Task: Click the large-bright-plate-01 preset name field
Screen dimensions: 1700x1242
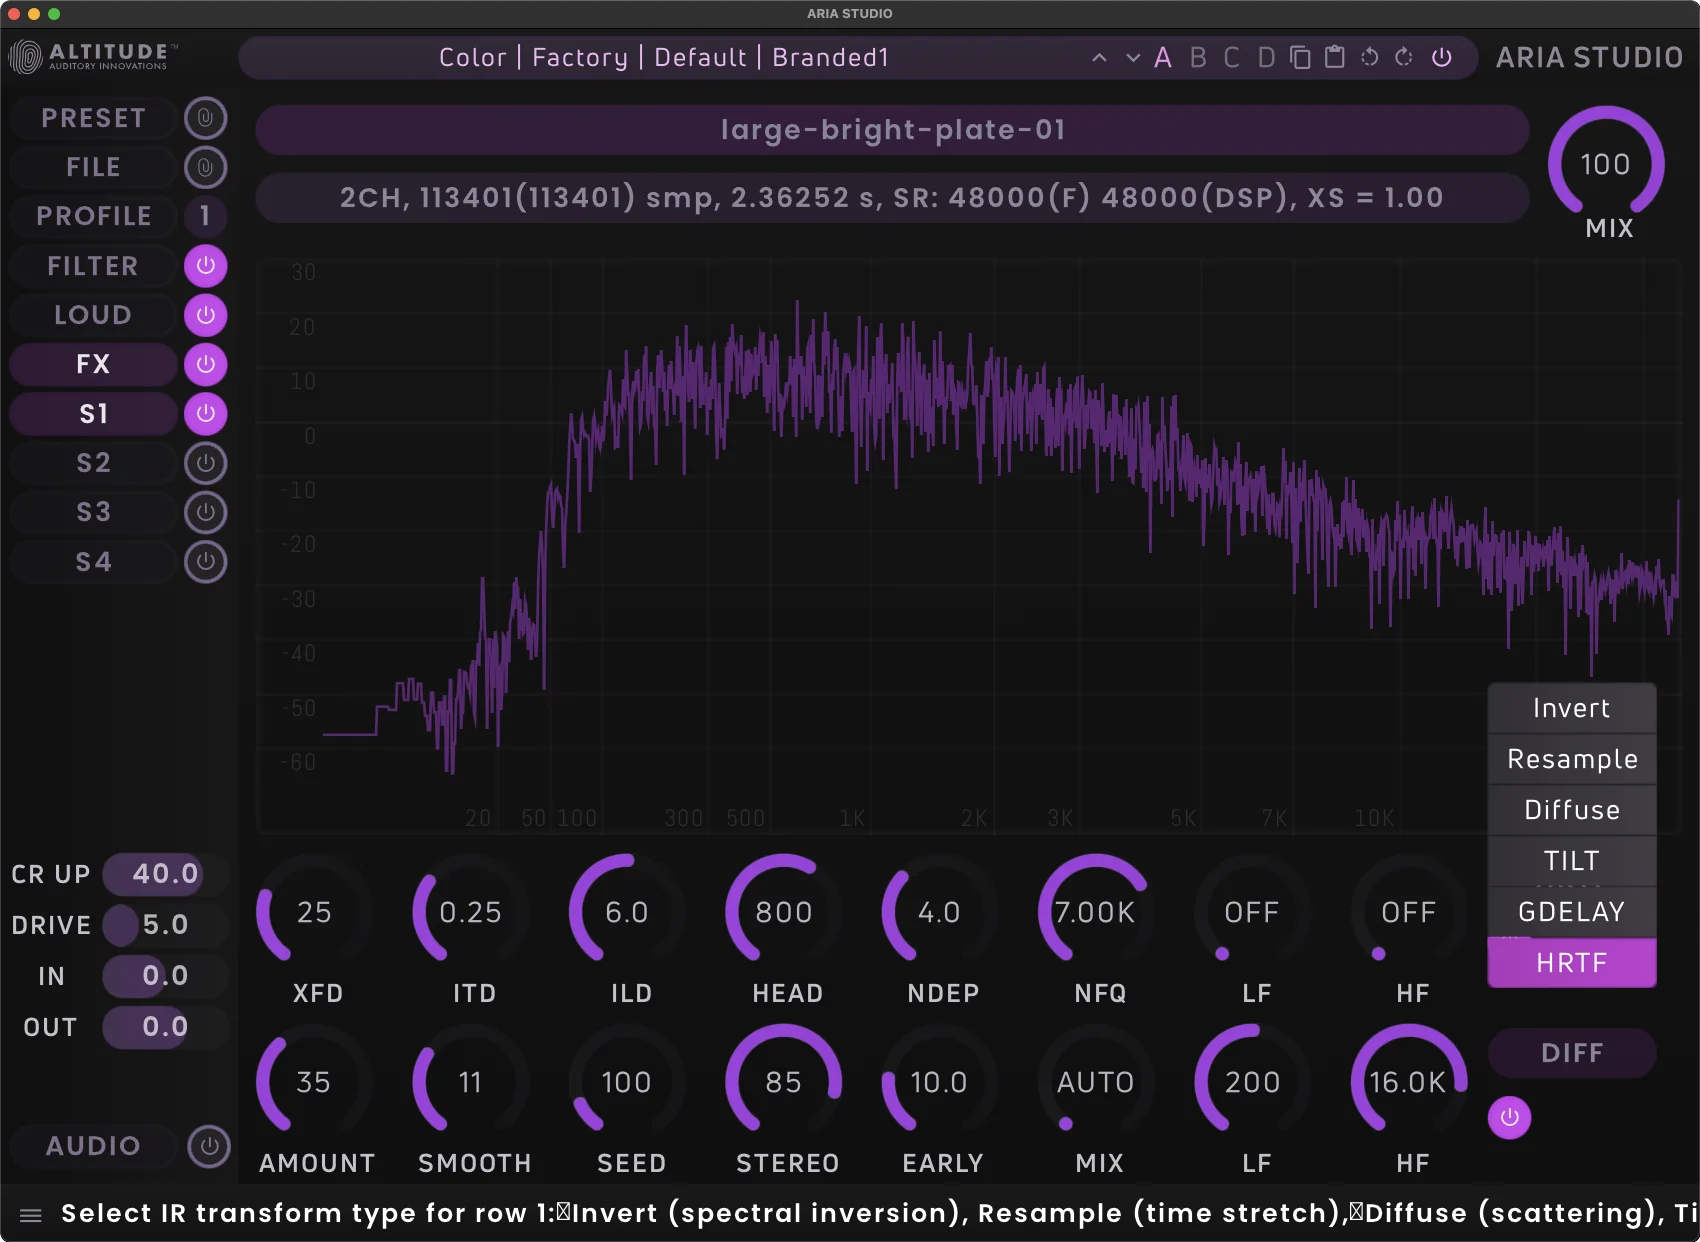Action: (893, 129)
